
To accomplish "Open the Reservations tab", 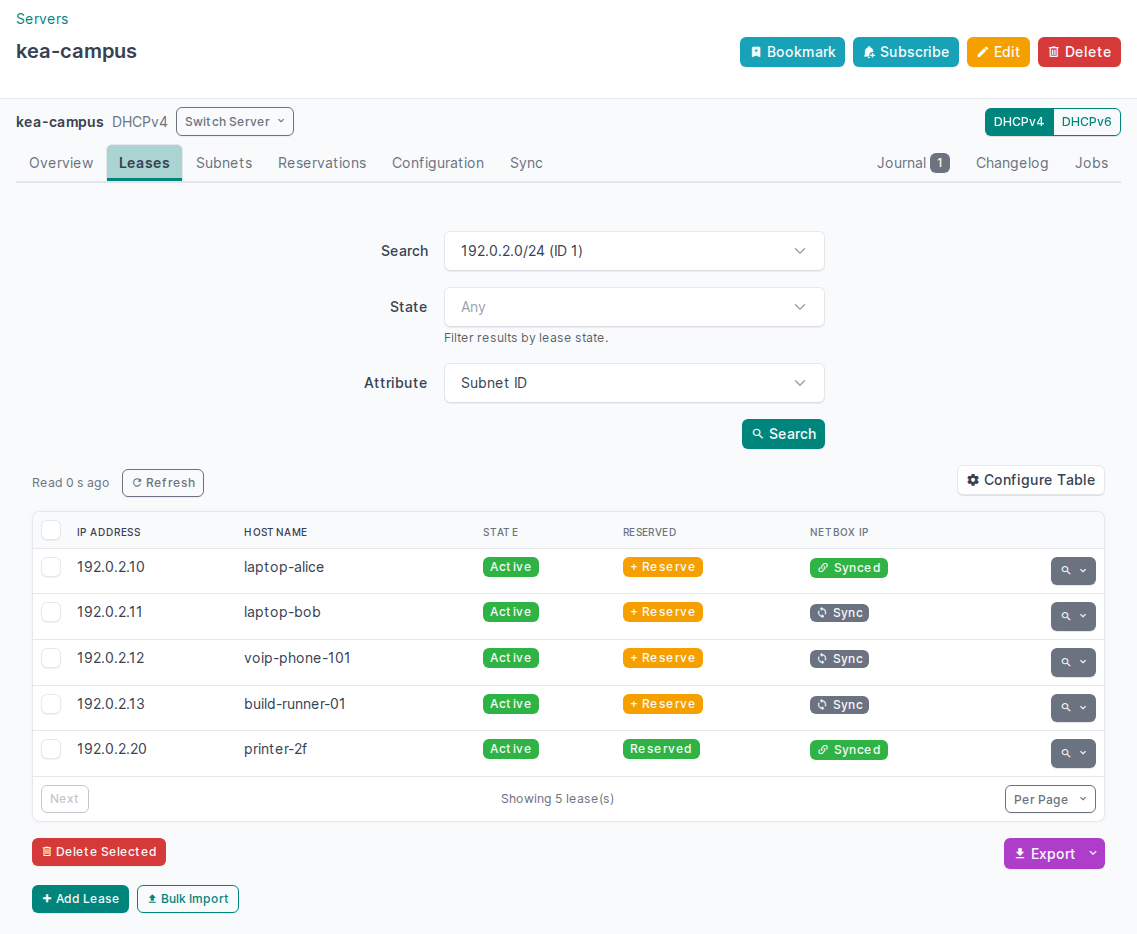I will pyautogui.click(x=322, y=163).
